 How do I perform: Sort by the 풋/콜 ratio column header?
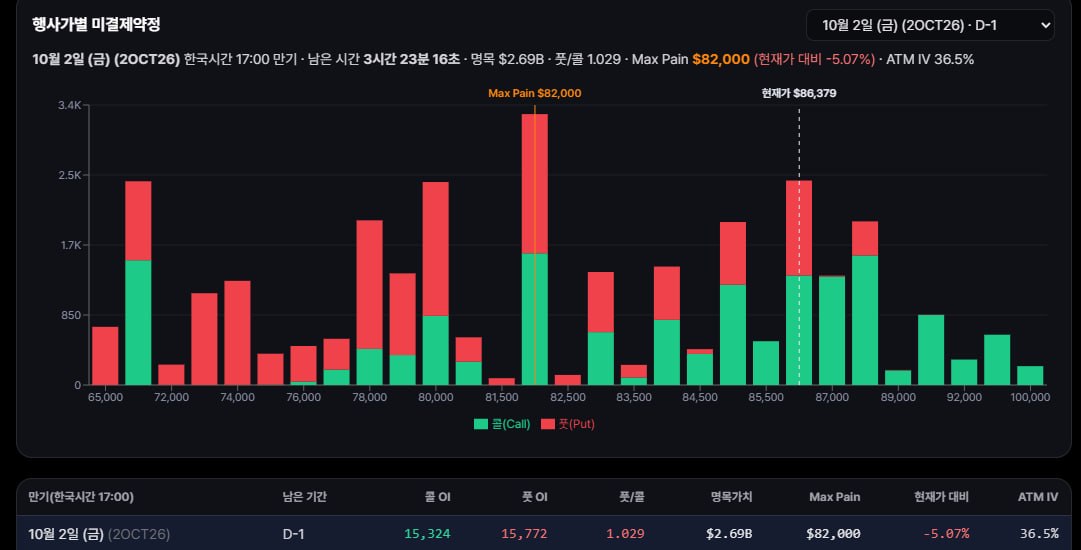632,497
